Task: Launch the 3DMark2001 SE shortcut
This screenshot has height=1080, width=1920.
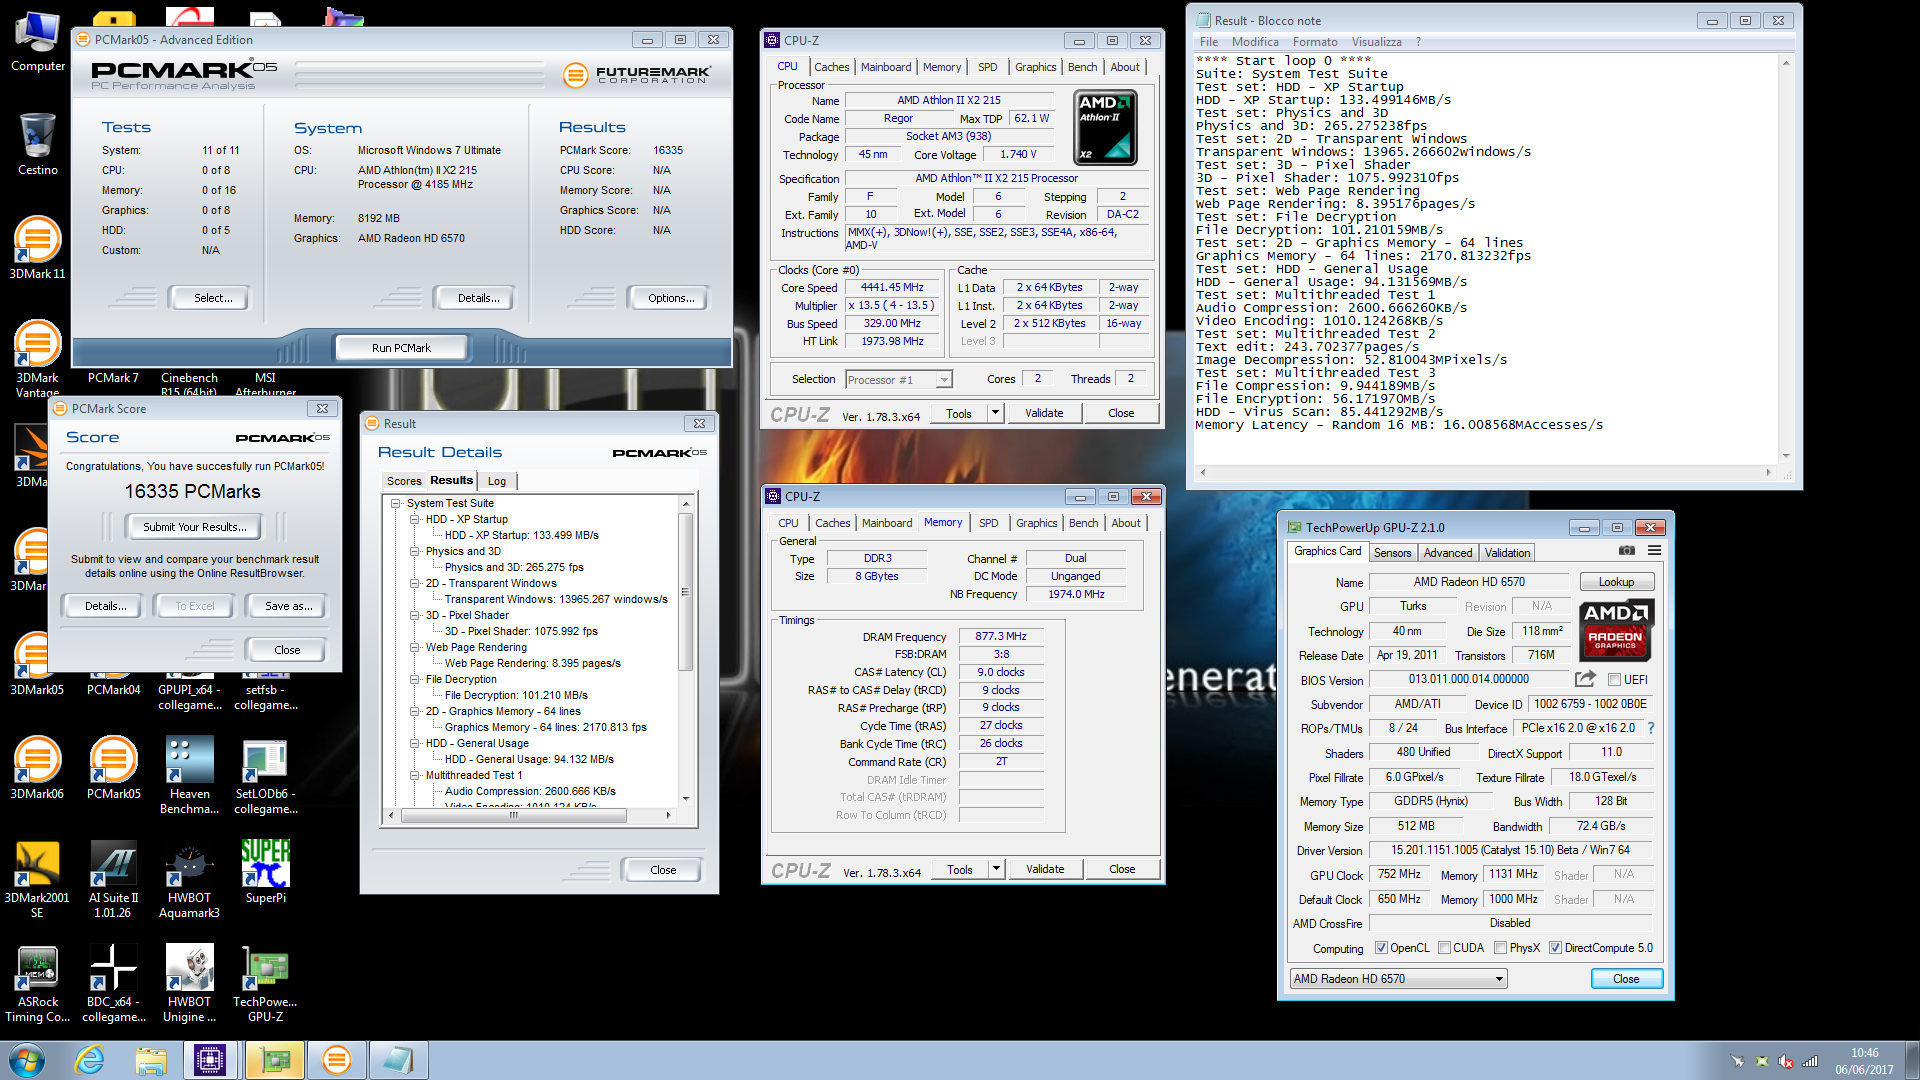Action: tap(38, 879)
